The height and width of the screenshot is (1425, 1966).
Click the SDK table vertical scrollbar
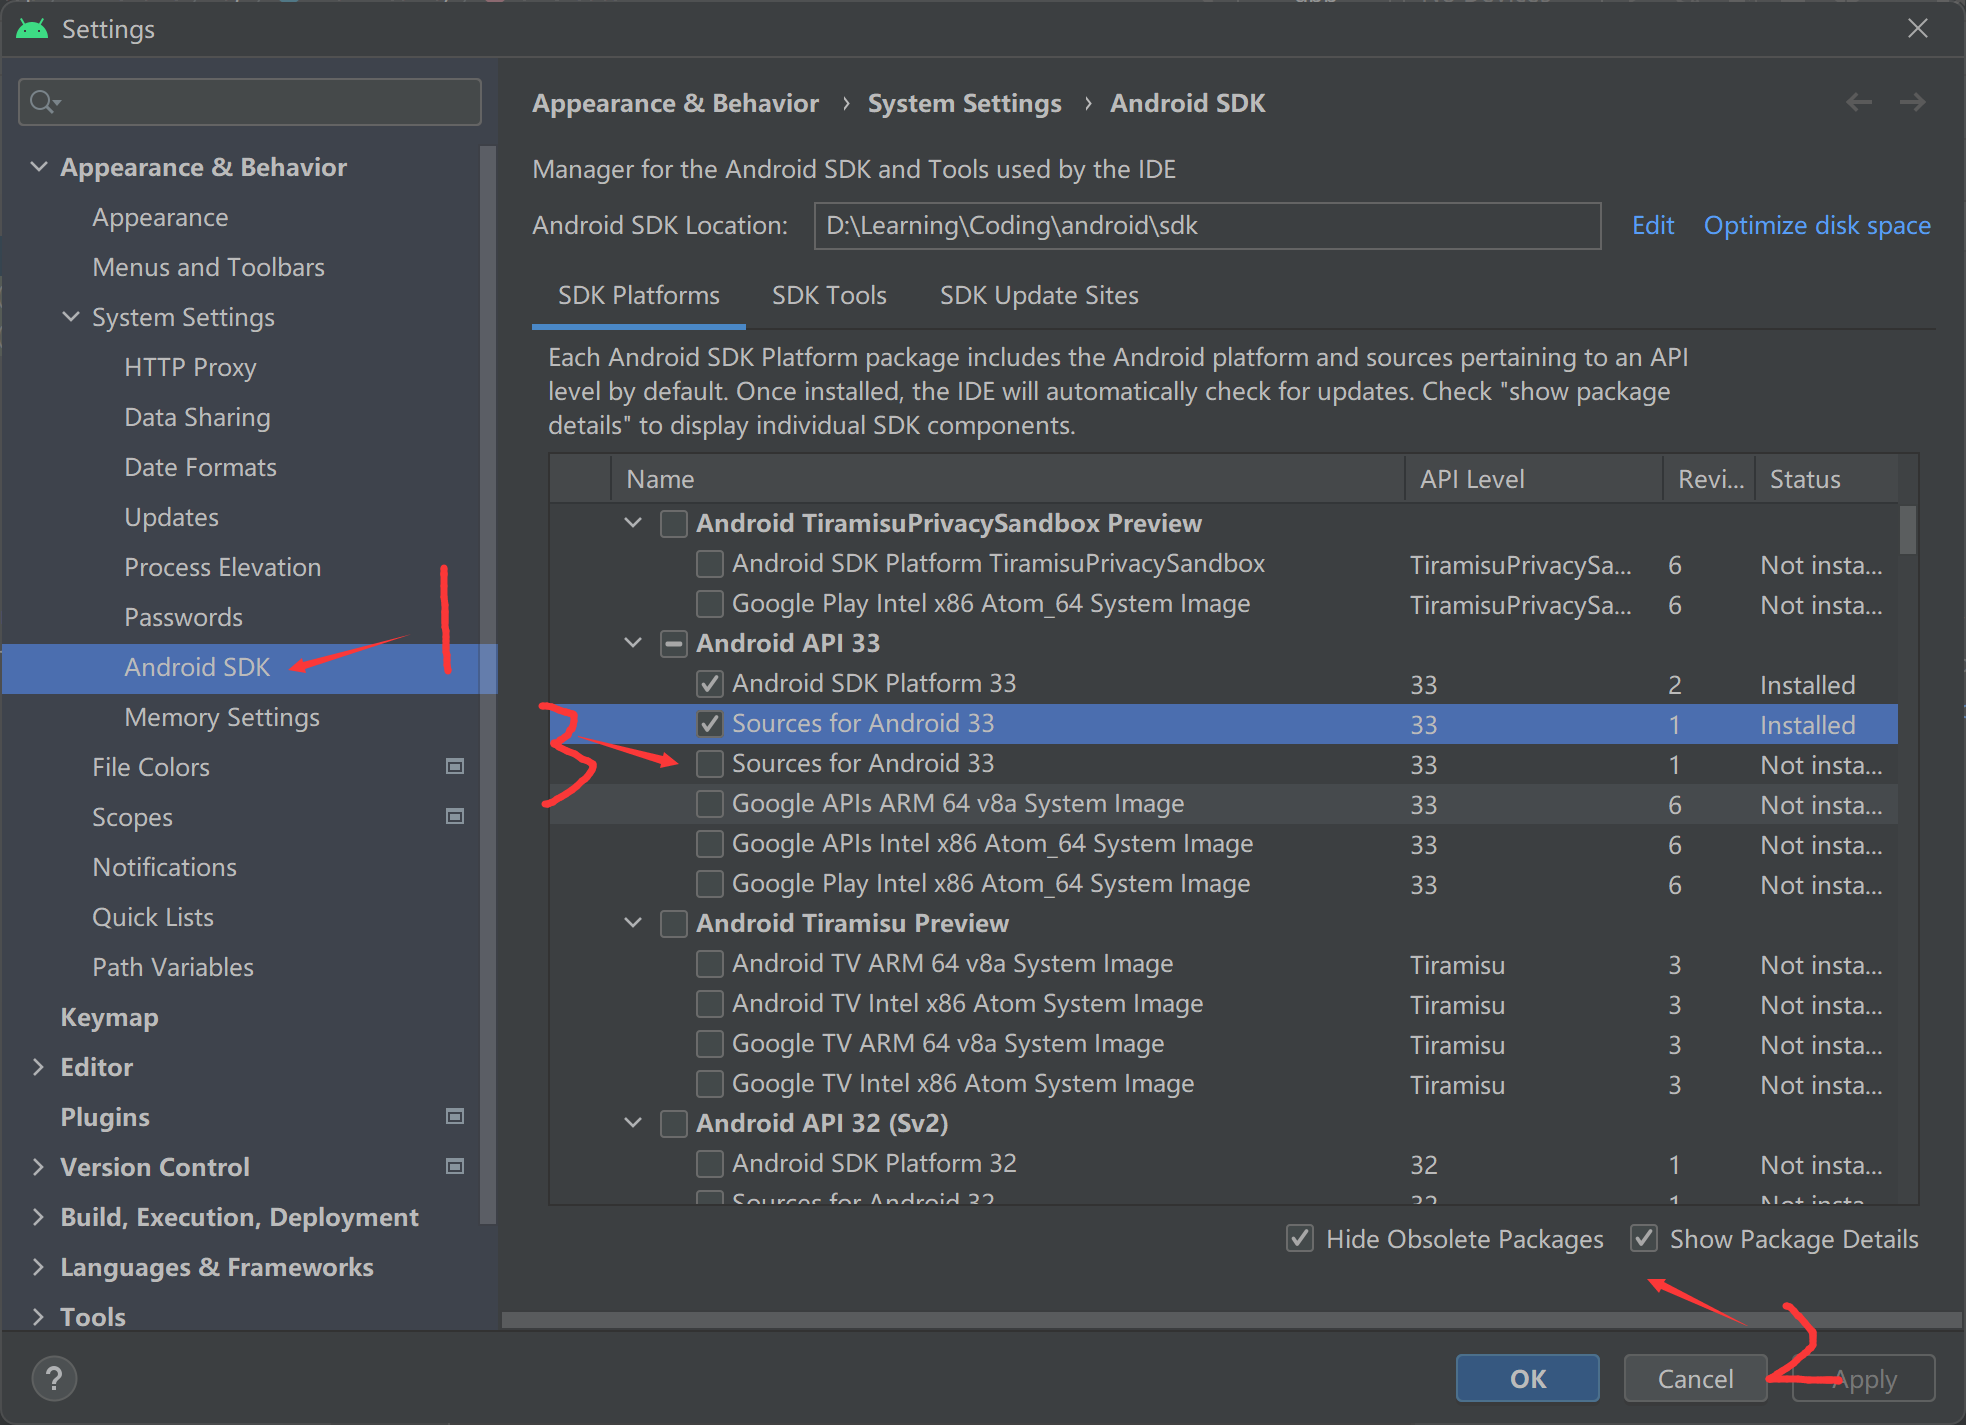1908,530
